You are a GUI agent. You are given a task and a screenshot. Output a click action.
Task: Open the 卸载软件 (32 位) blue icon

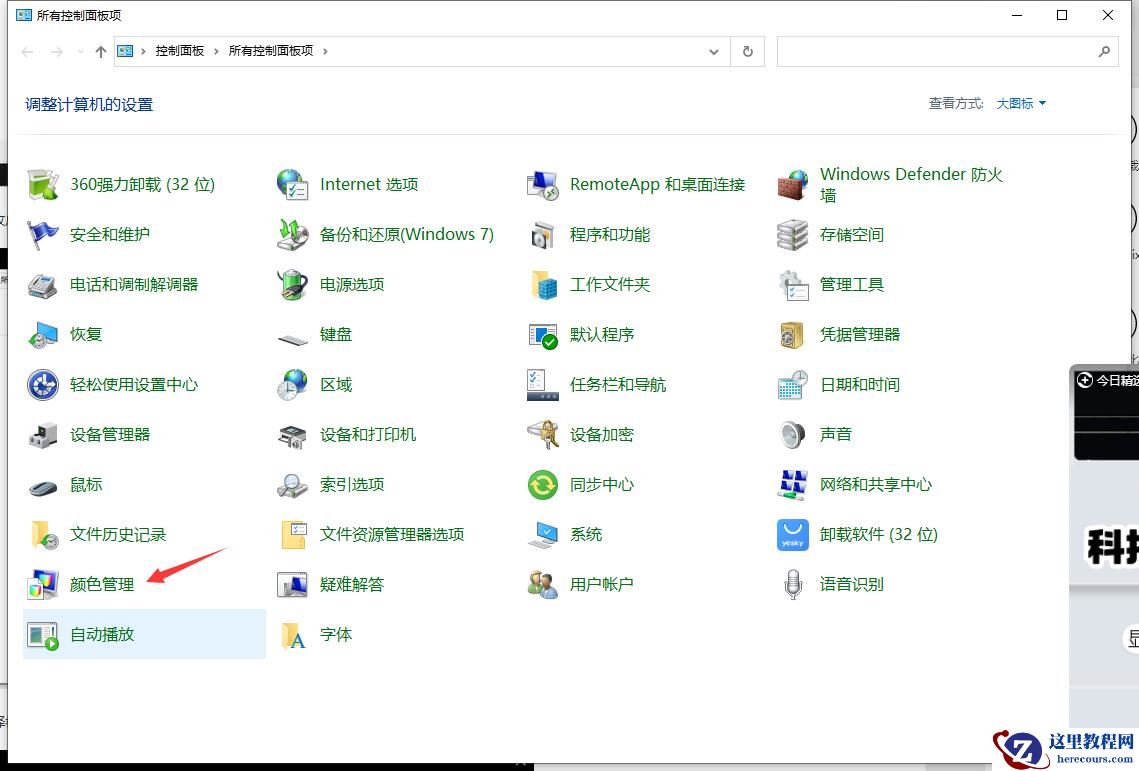793,535
